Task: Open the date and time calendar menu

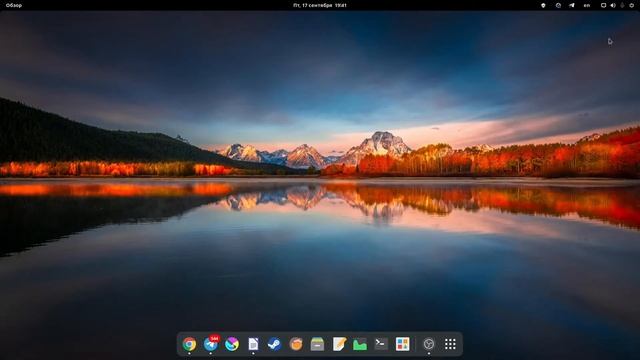Action: [x=320, y=5]
